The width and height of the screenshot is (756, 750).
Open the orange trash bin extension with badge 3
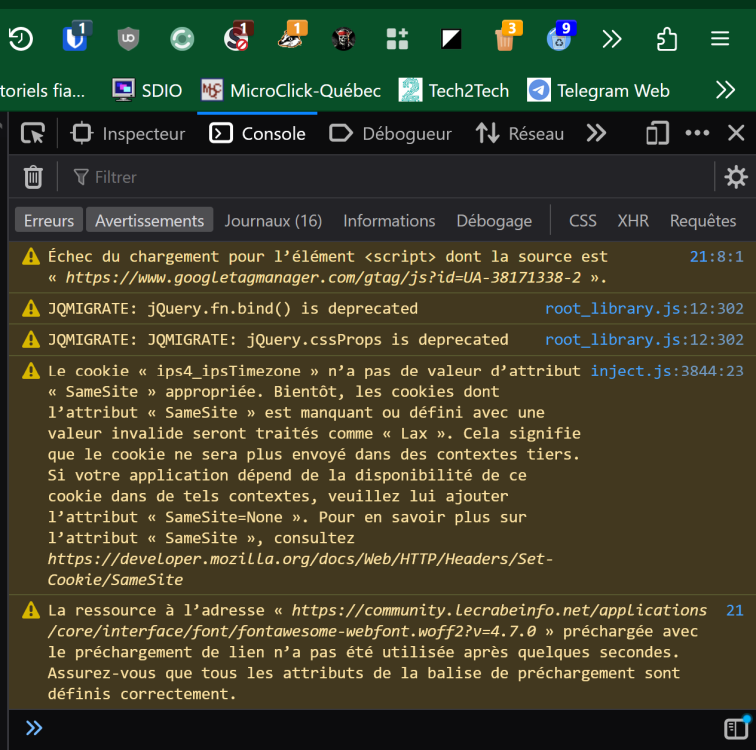[506, 38]
